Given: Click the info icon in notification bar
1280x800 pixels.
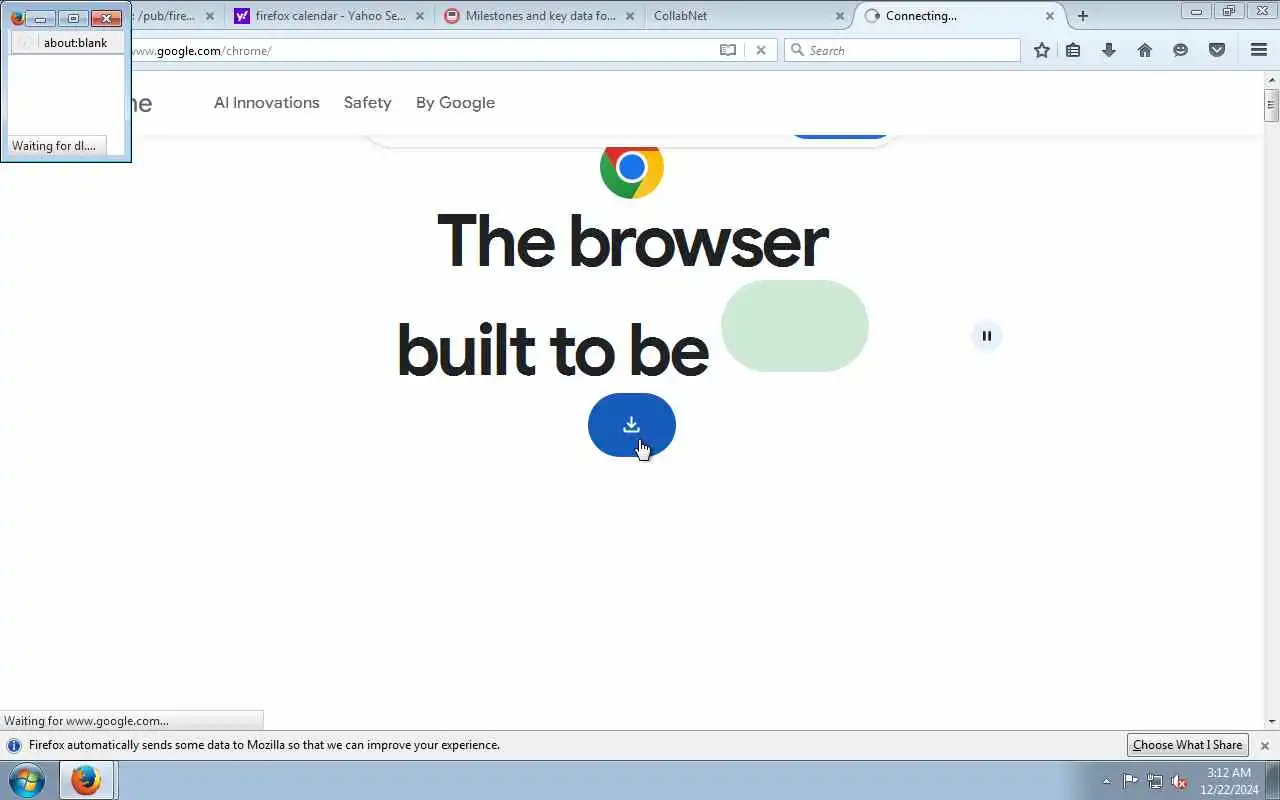Looking at the screenshot, I should click(14, 745).
